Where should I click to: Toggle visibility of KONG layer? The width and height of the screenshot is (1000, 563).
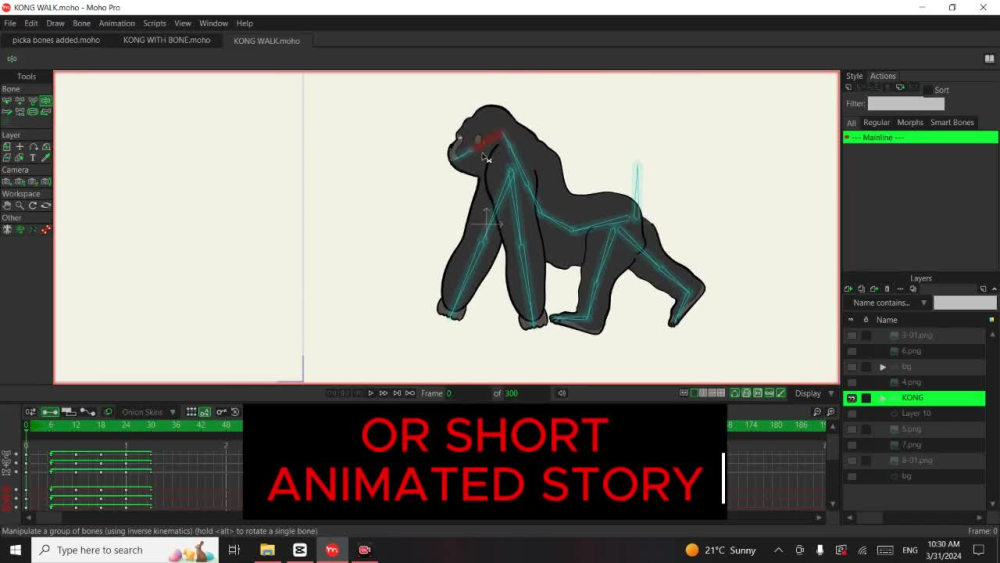tap(851, 398)
